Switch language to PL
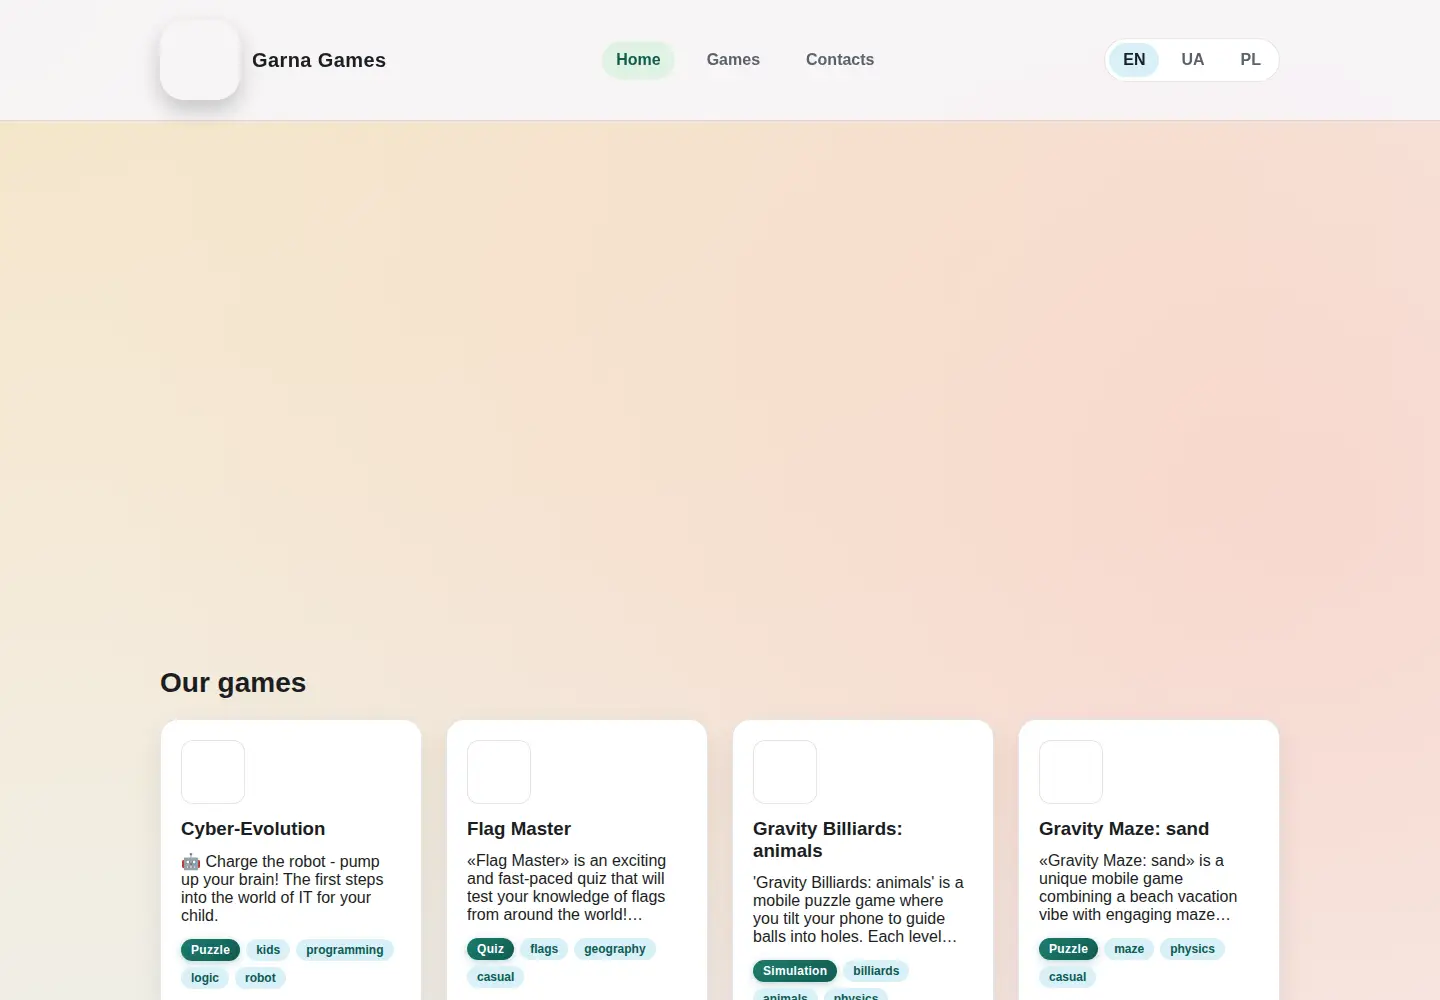This screenshot has width=1440, height=1000. point(1250,60)
